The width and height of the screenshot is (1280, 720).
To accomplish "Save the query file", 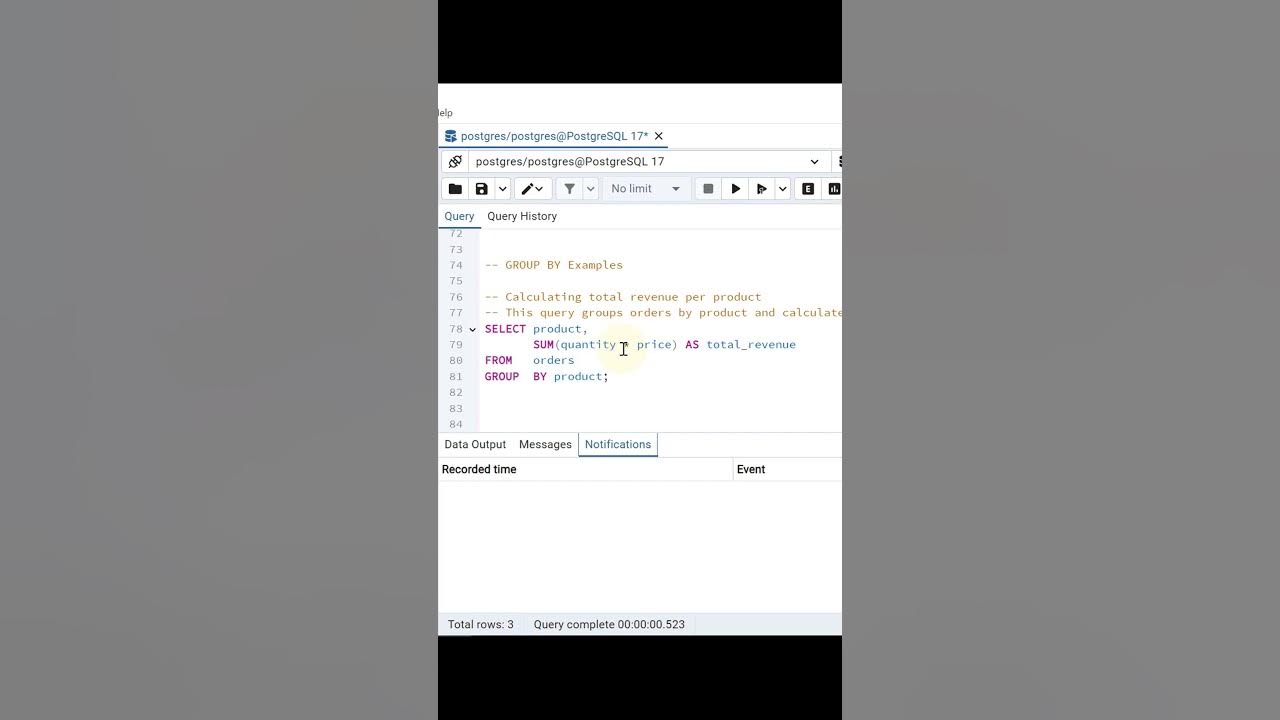I will [x=482, y=189].
